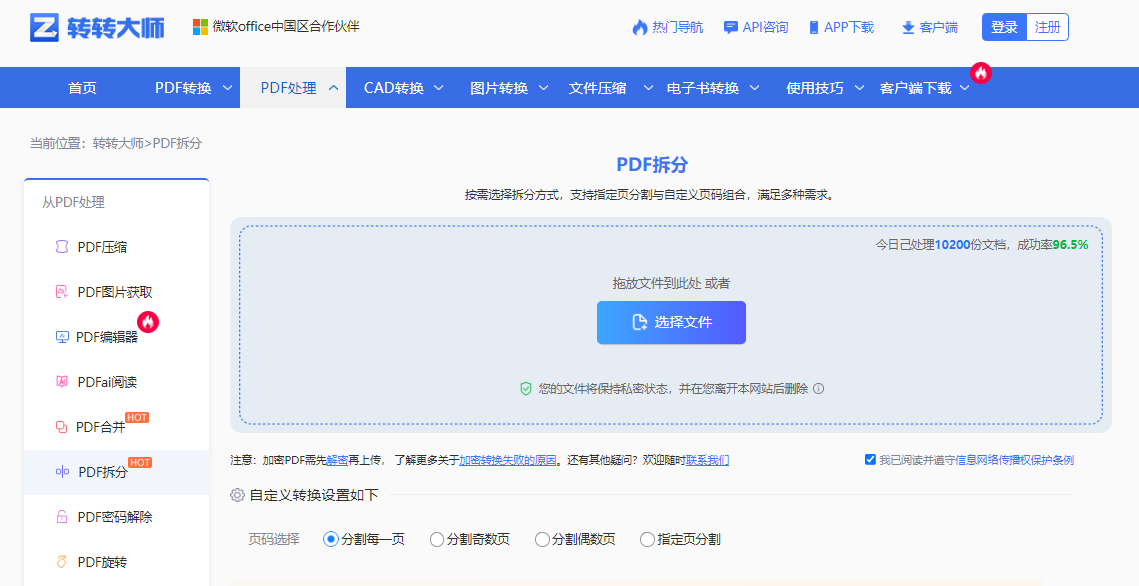Open the 联系我们 link
Viewport: 1139px width, 586px height.
pos(708,460)
